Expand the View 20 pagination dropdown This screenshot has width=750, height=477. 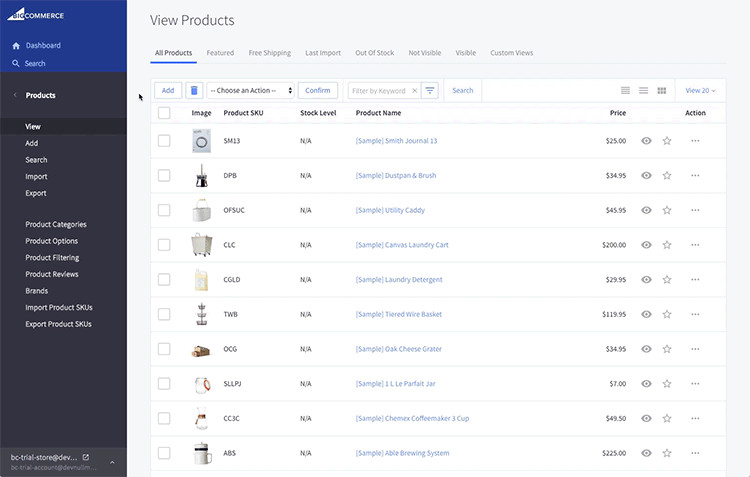tap(700, 91)
